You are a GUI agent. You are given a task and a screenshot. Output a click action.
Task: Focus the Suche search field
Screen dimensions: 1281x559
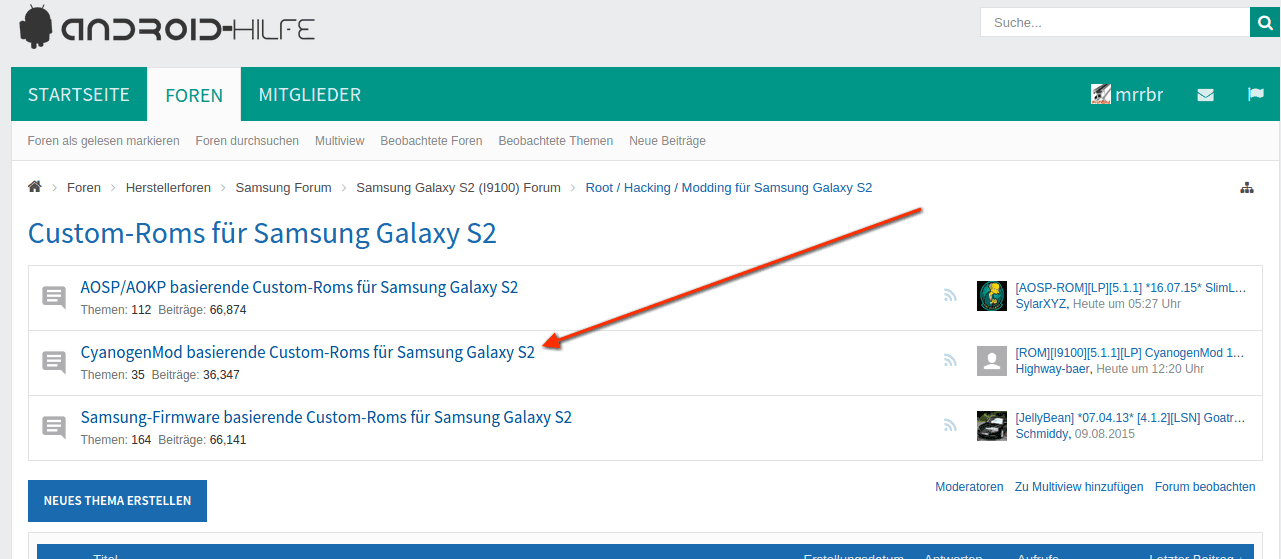click(1115, 22)
